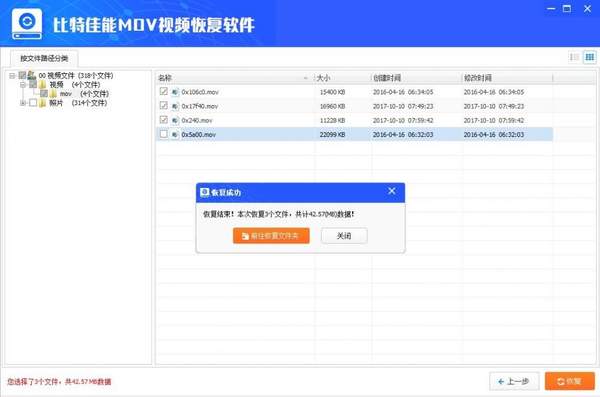The image size is (600, 397).
Task: Toggle the 视频 folder checkbox
Action: (x=33, y=85)
